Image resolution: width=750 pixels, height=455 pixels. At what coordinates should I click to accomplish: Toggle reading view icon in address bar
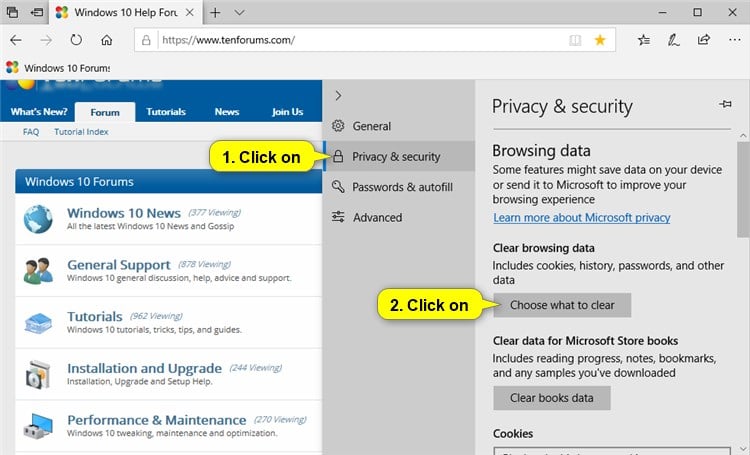[x=575, y=40]
